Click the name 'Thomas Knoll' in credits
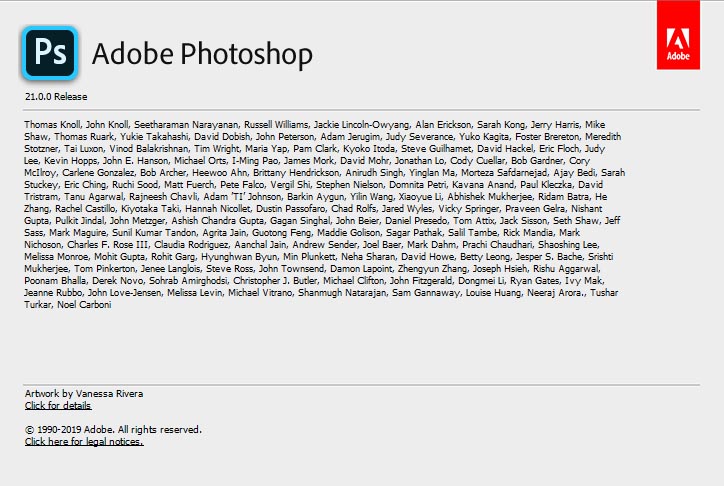Viewport: 724px width, 486px height. (52, 125)
